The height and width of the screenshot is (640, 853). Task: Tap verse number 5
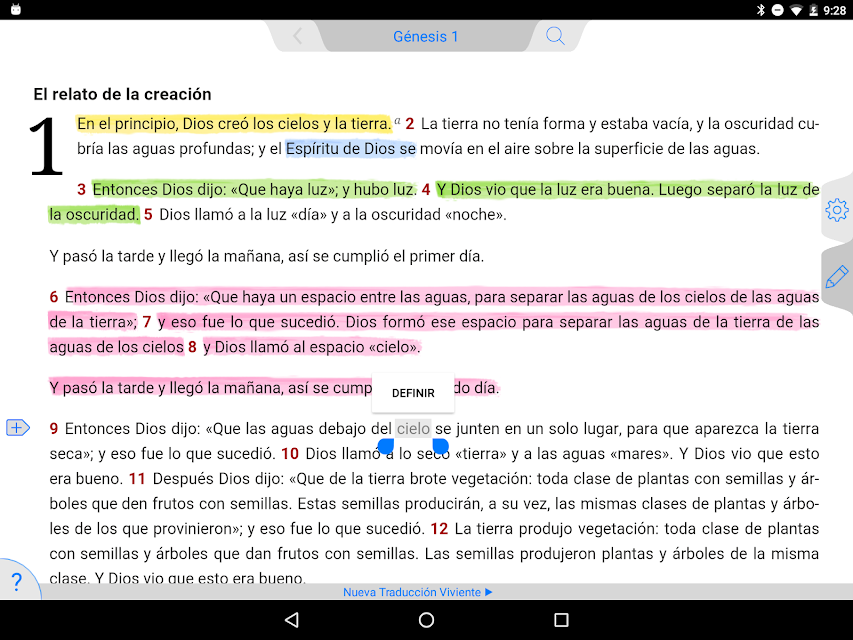coord(148,214)
